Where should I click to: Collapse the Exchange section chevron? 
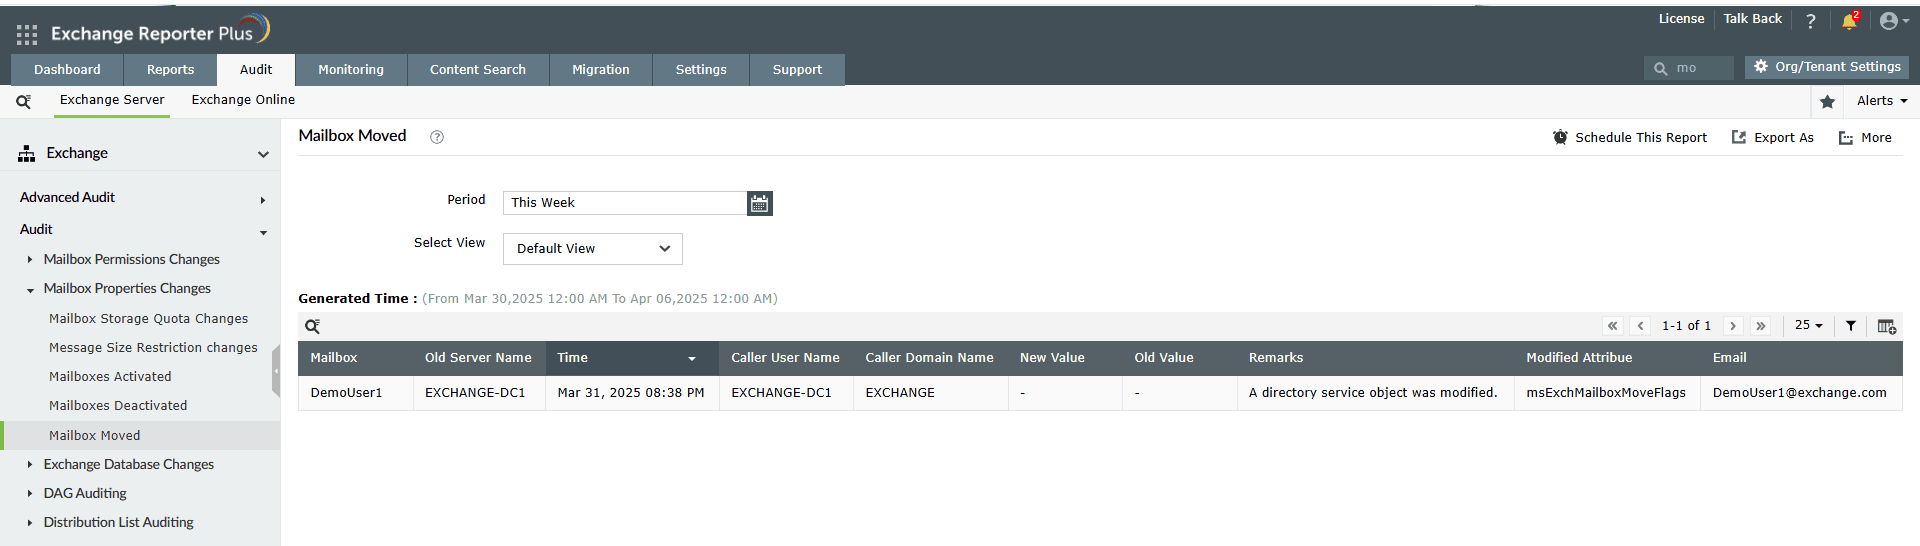click(x=263, y=154)
